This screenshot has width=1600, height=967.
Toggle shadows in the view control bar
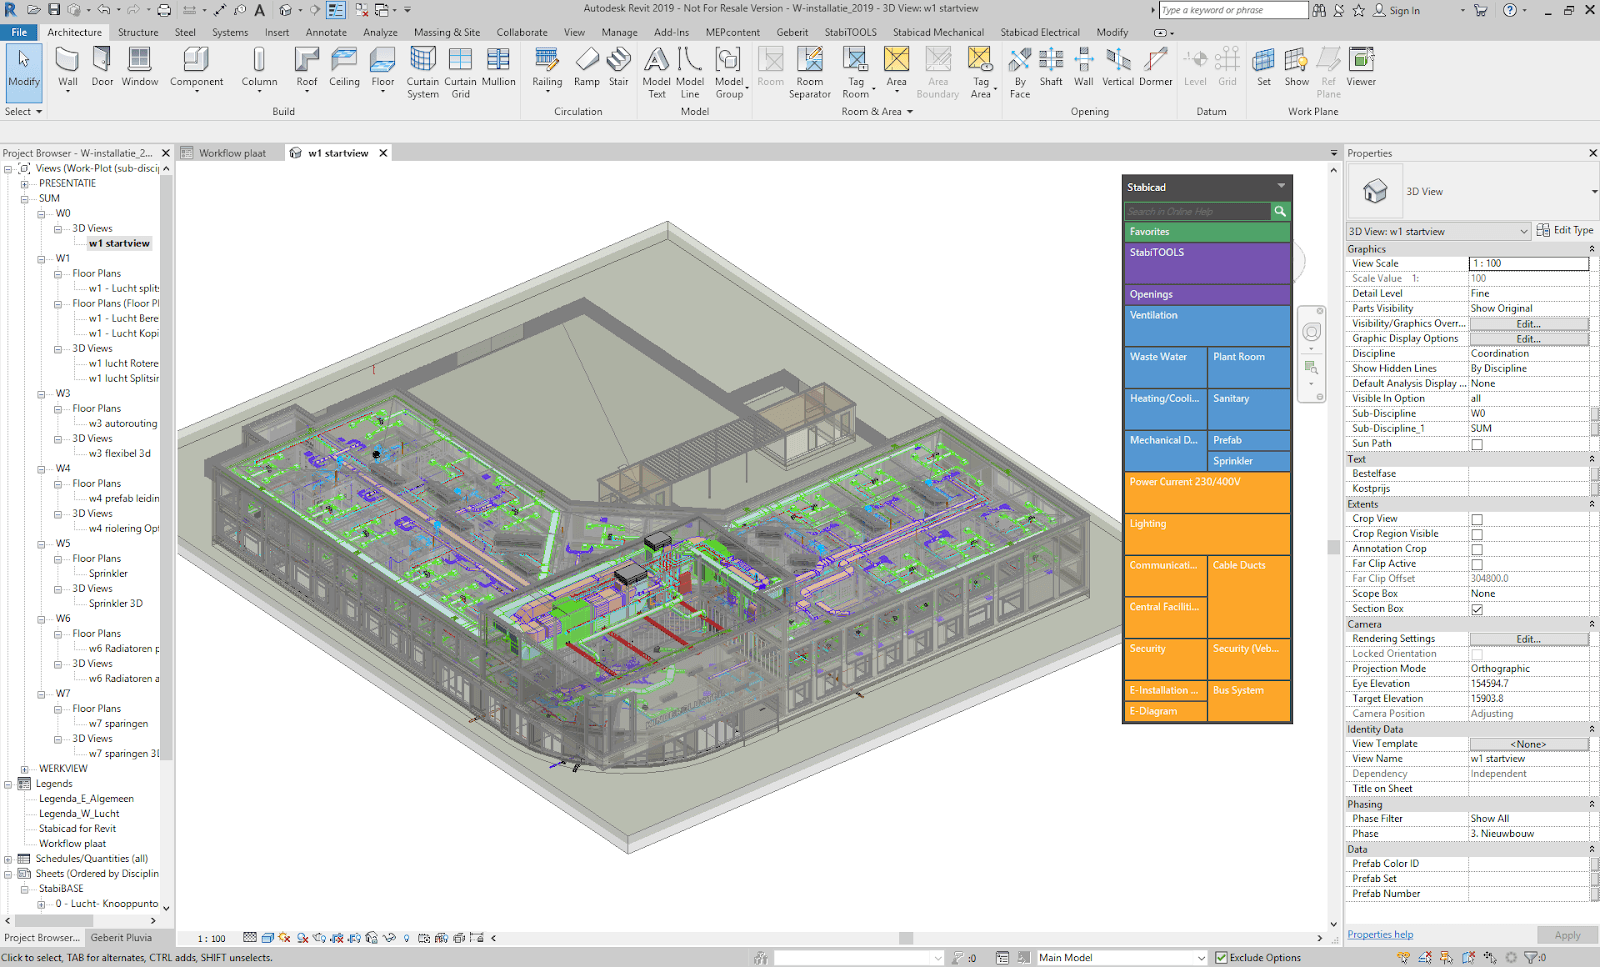(x=301, y=938)
